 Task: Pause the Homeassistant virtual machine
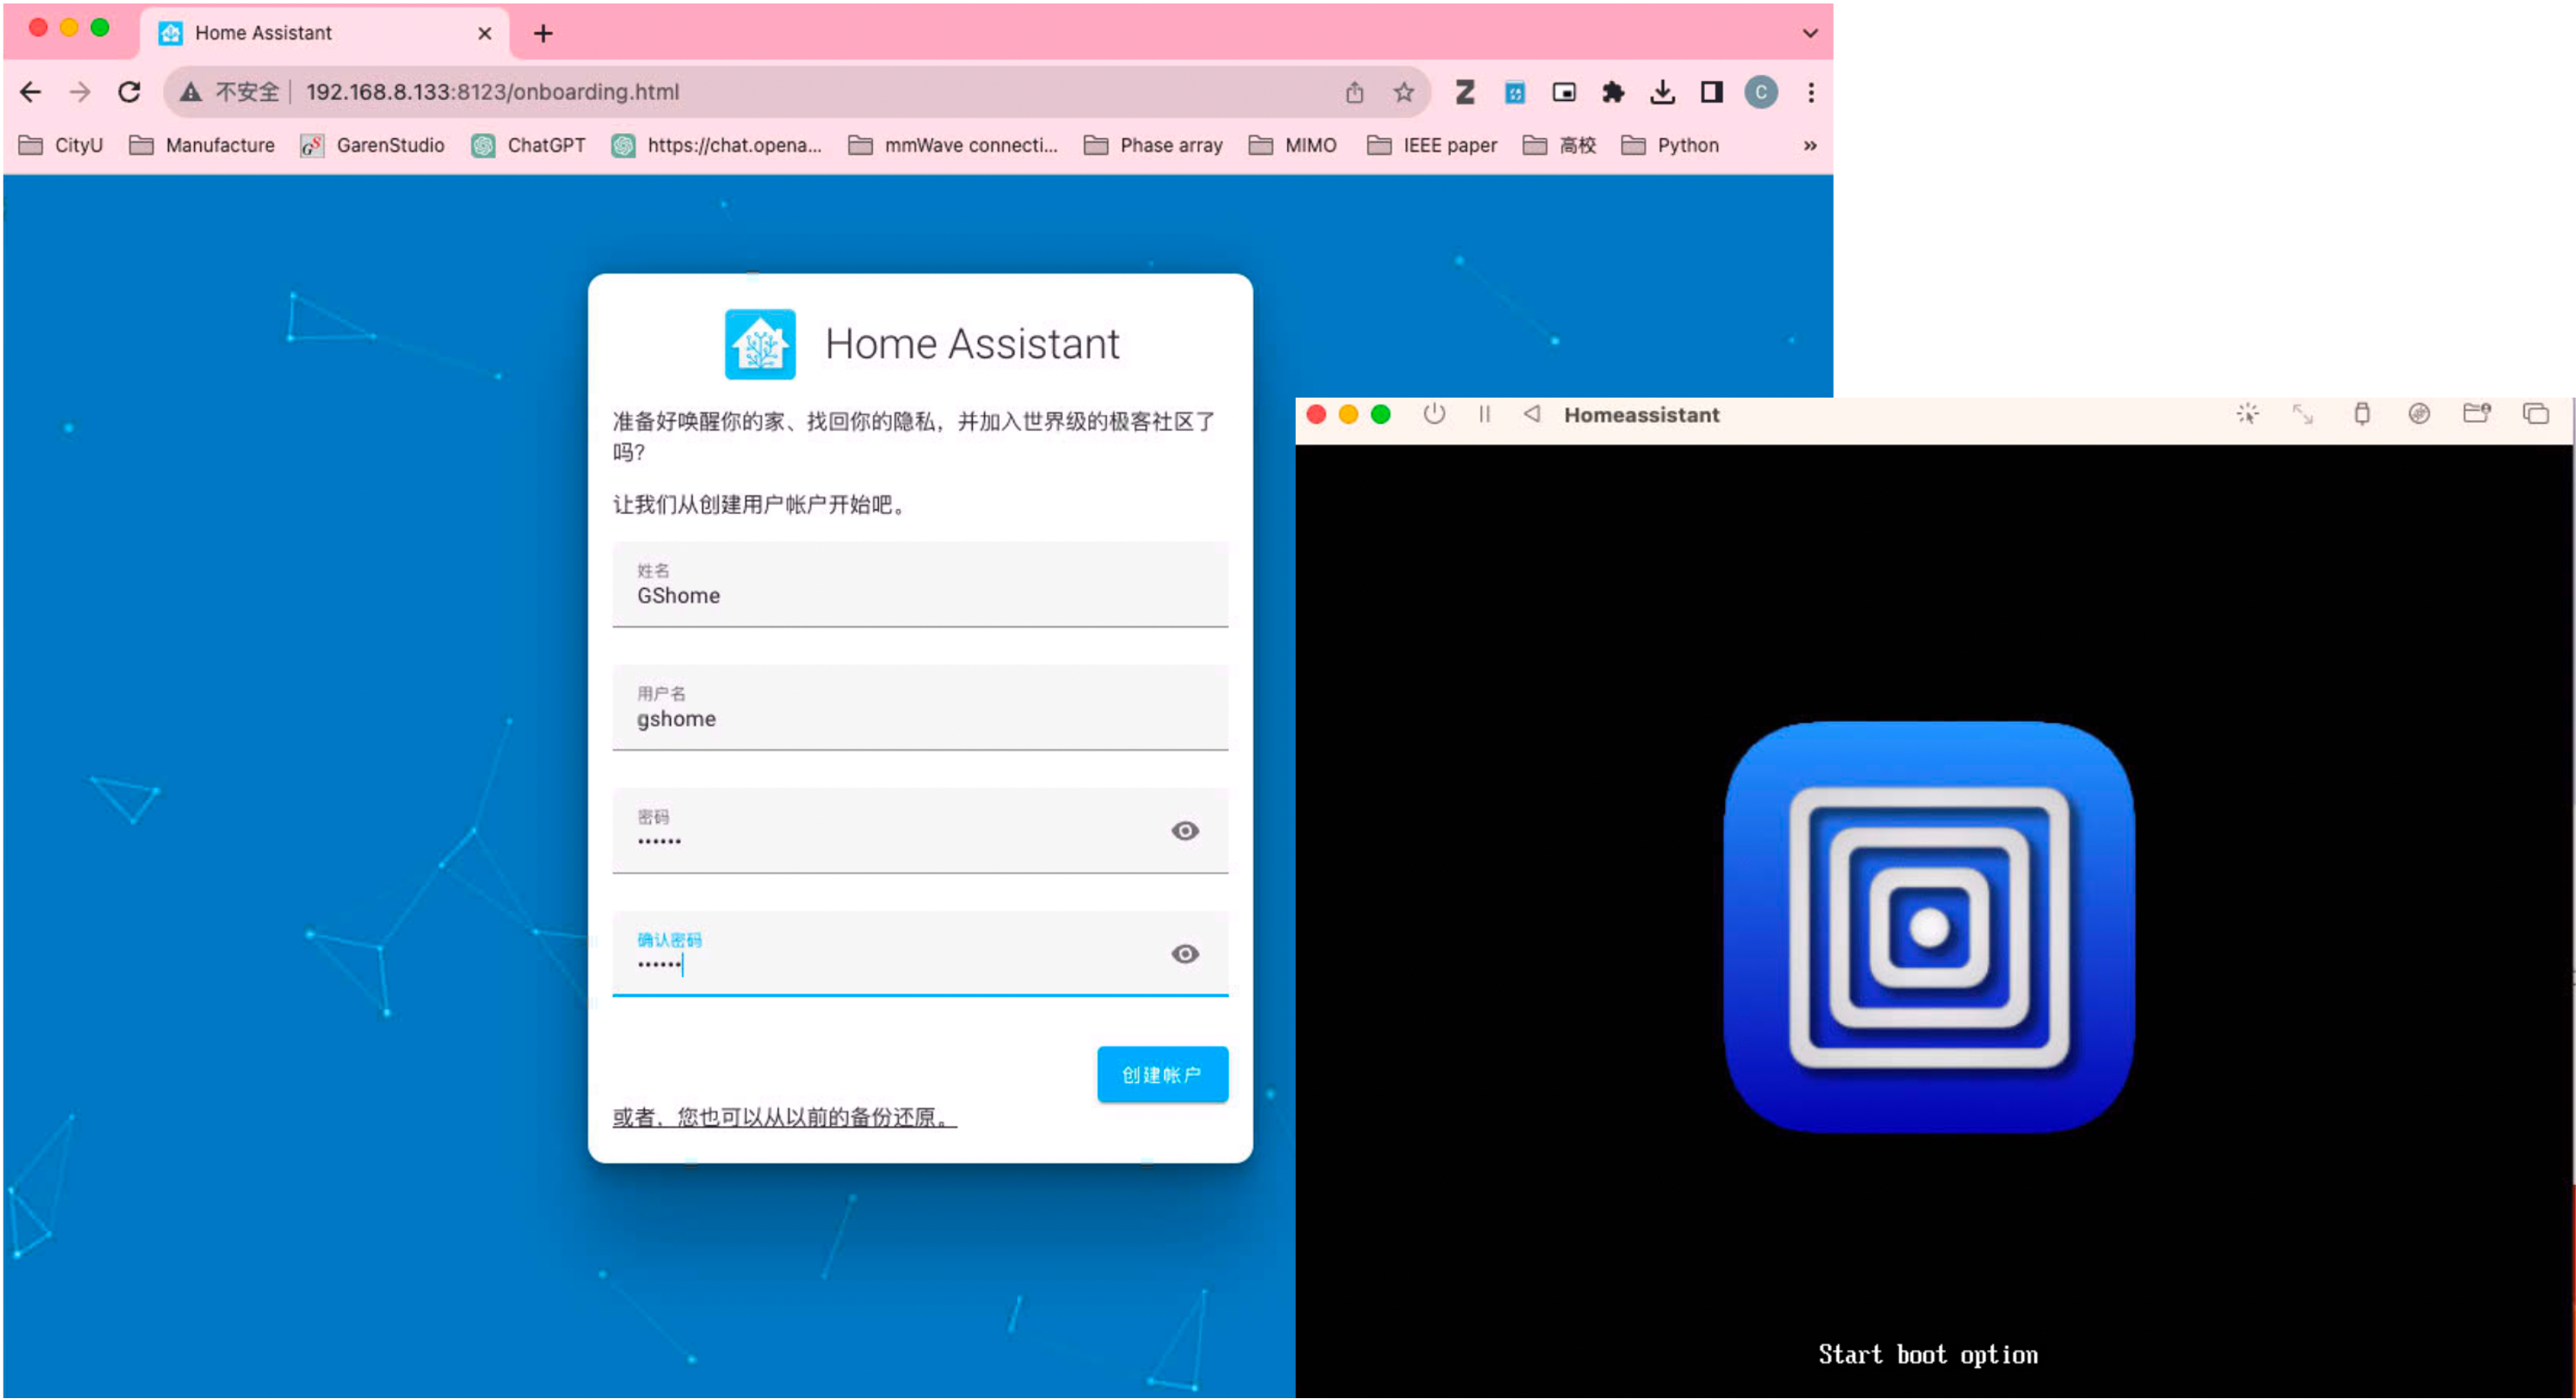click(1484, 414)
